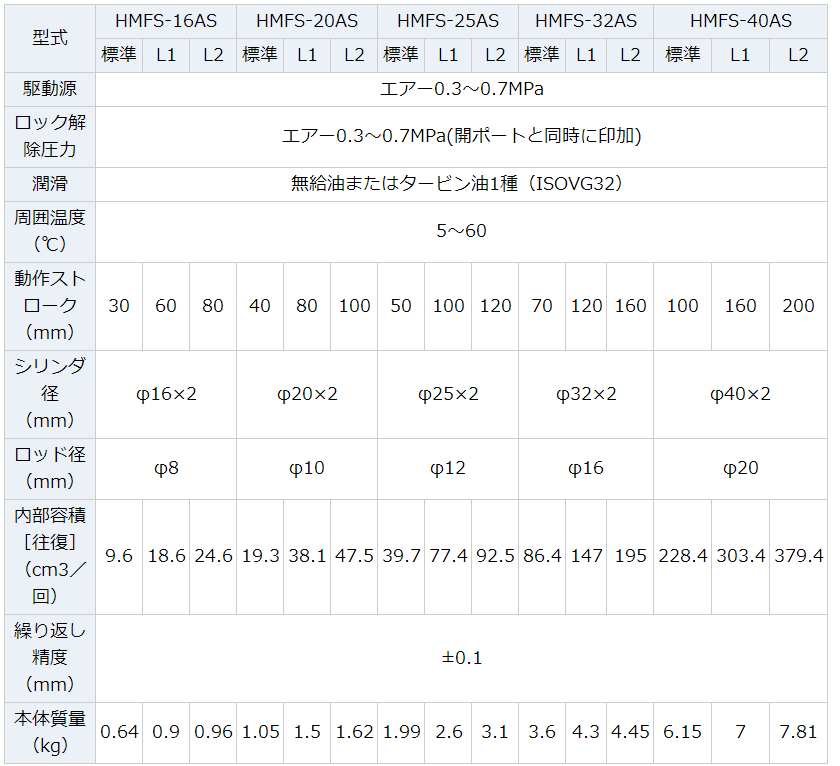Click body mass value 0.96

[x=213, y=733]
